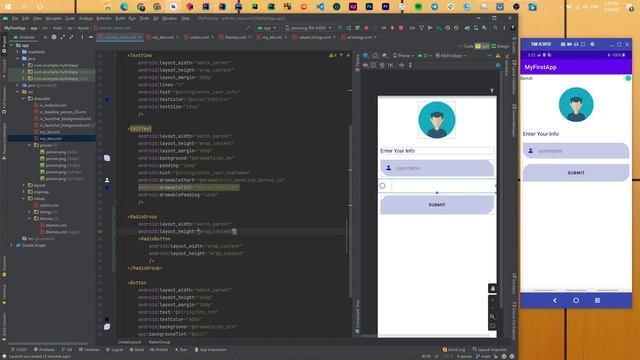Image resolution: width=640 pixels, height=360 pixels.
Task: Go to next highlighted error down arrow
Action: pos(348,55)
